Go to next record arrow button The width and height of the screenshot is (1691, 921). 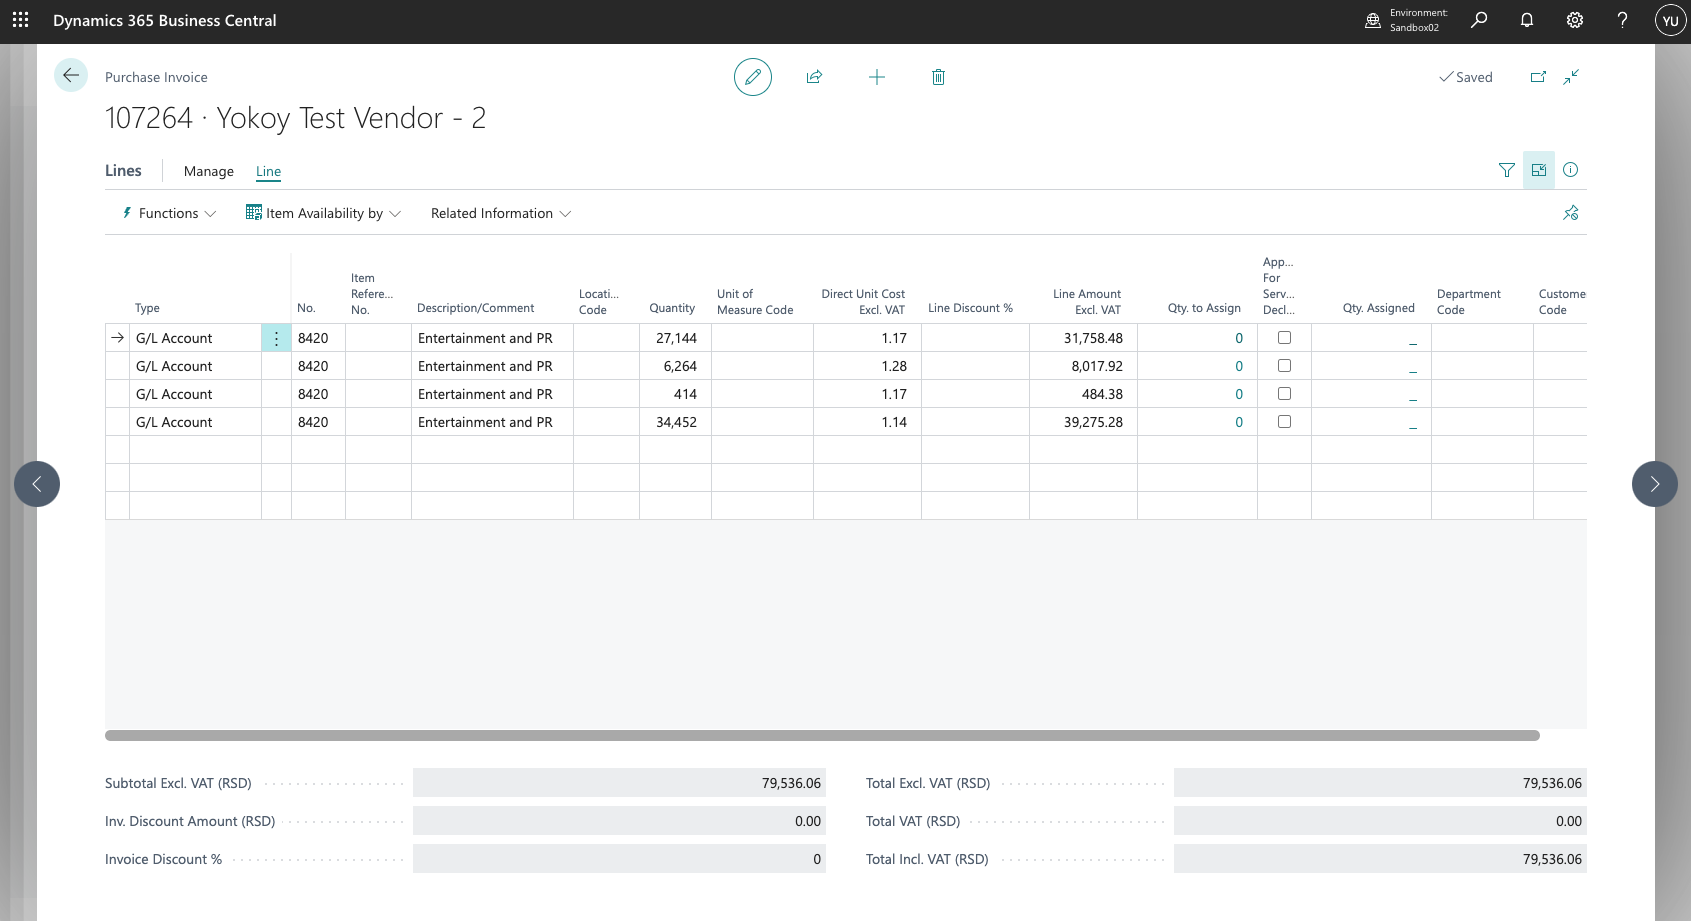1654,484
